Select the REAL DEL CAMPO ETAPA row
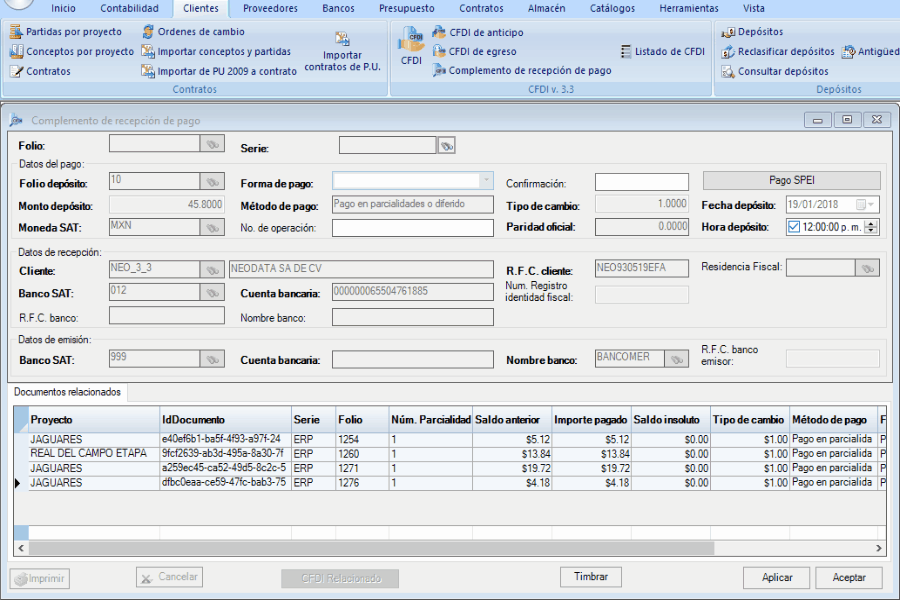The image size is (900, 600). point(449,454)
